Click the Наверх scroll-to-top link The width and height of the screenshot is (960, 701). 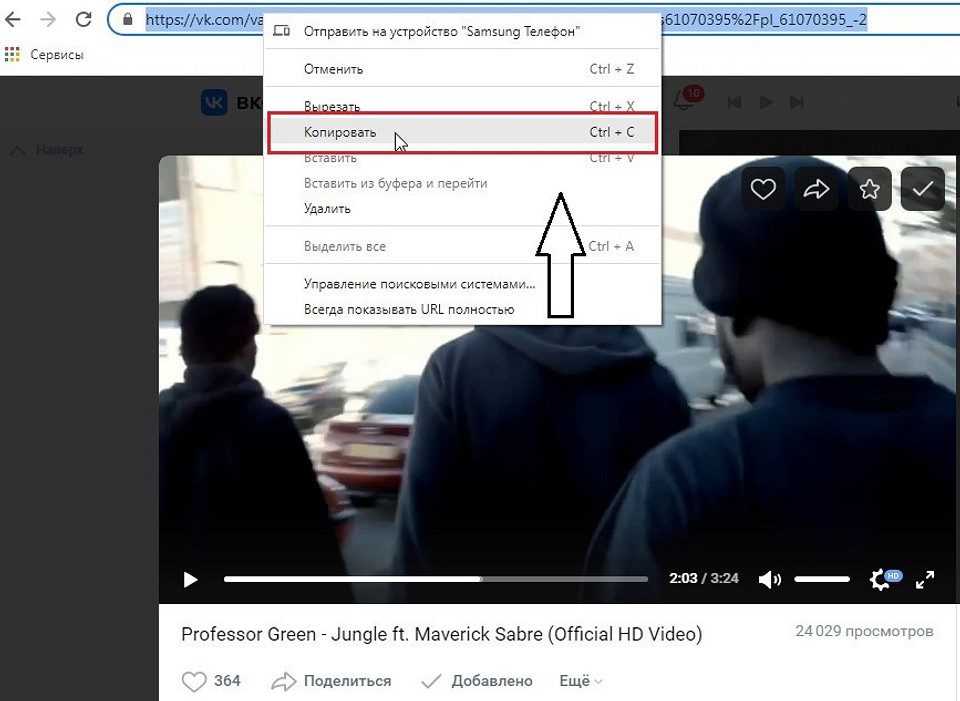click(x=47, y=149)
